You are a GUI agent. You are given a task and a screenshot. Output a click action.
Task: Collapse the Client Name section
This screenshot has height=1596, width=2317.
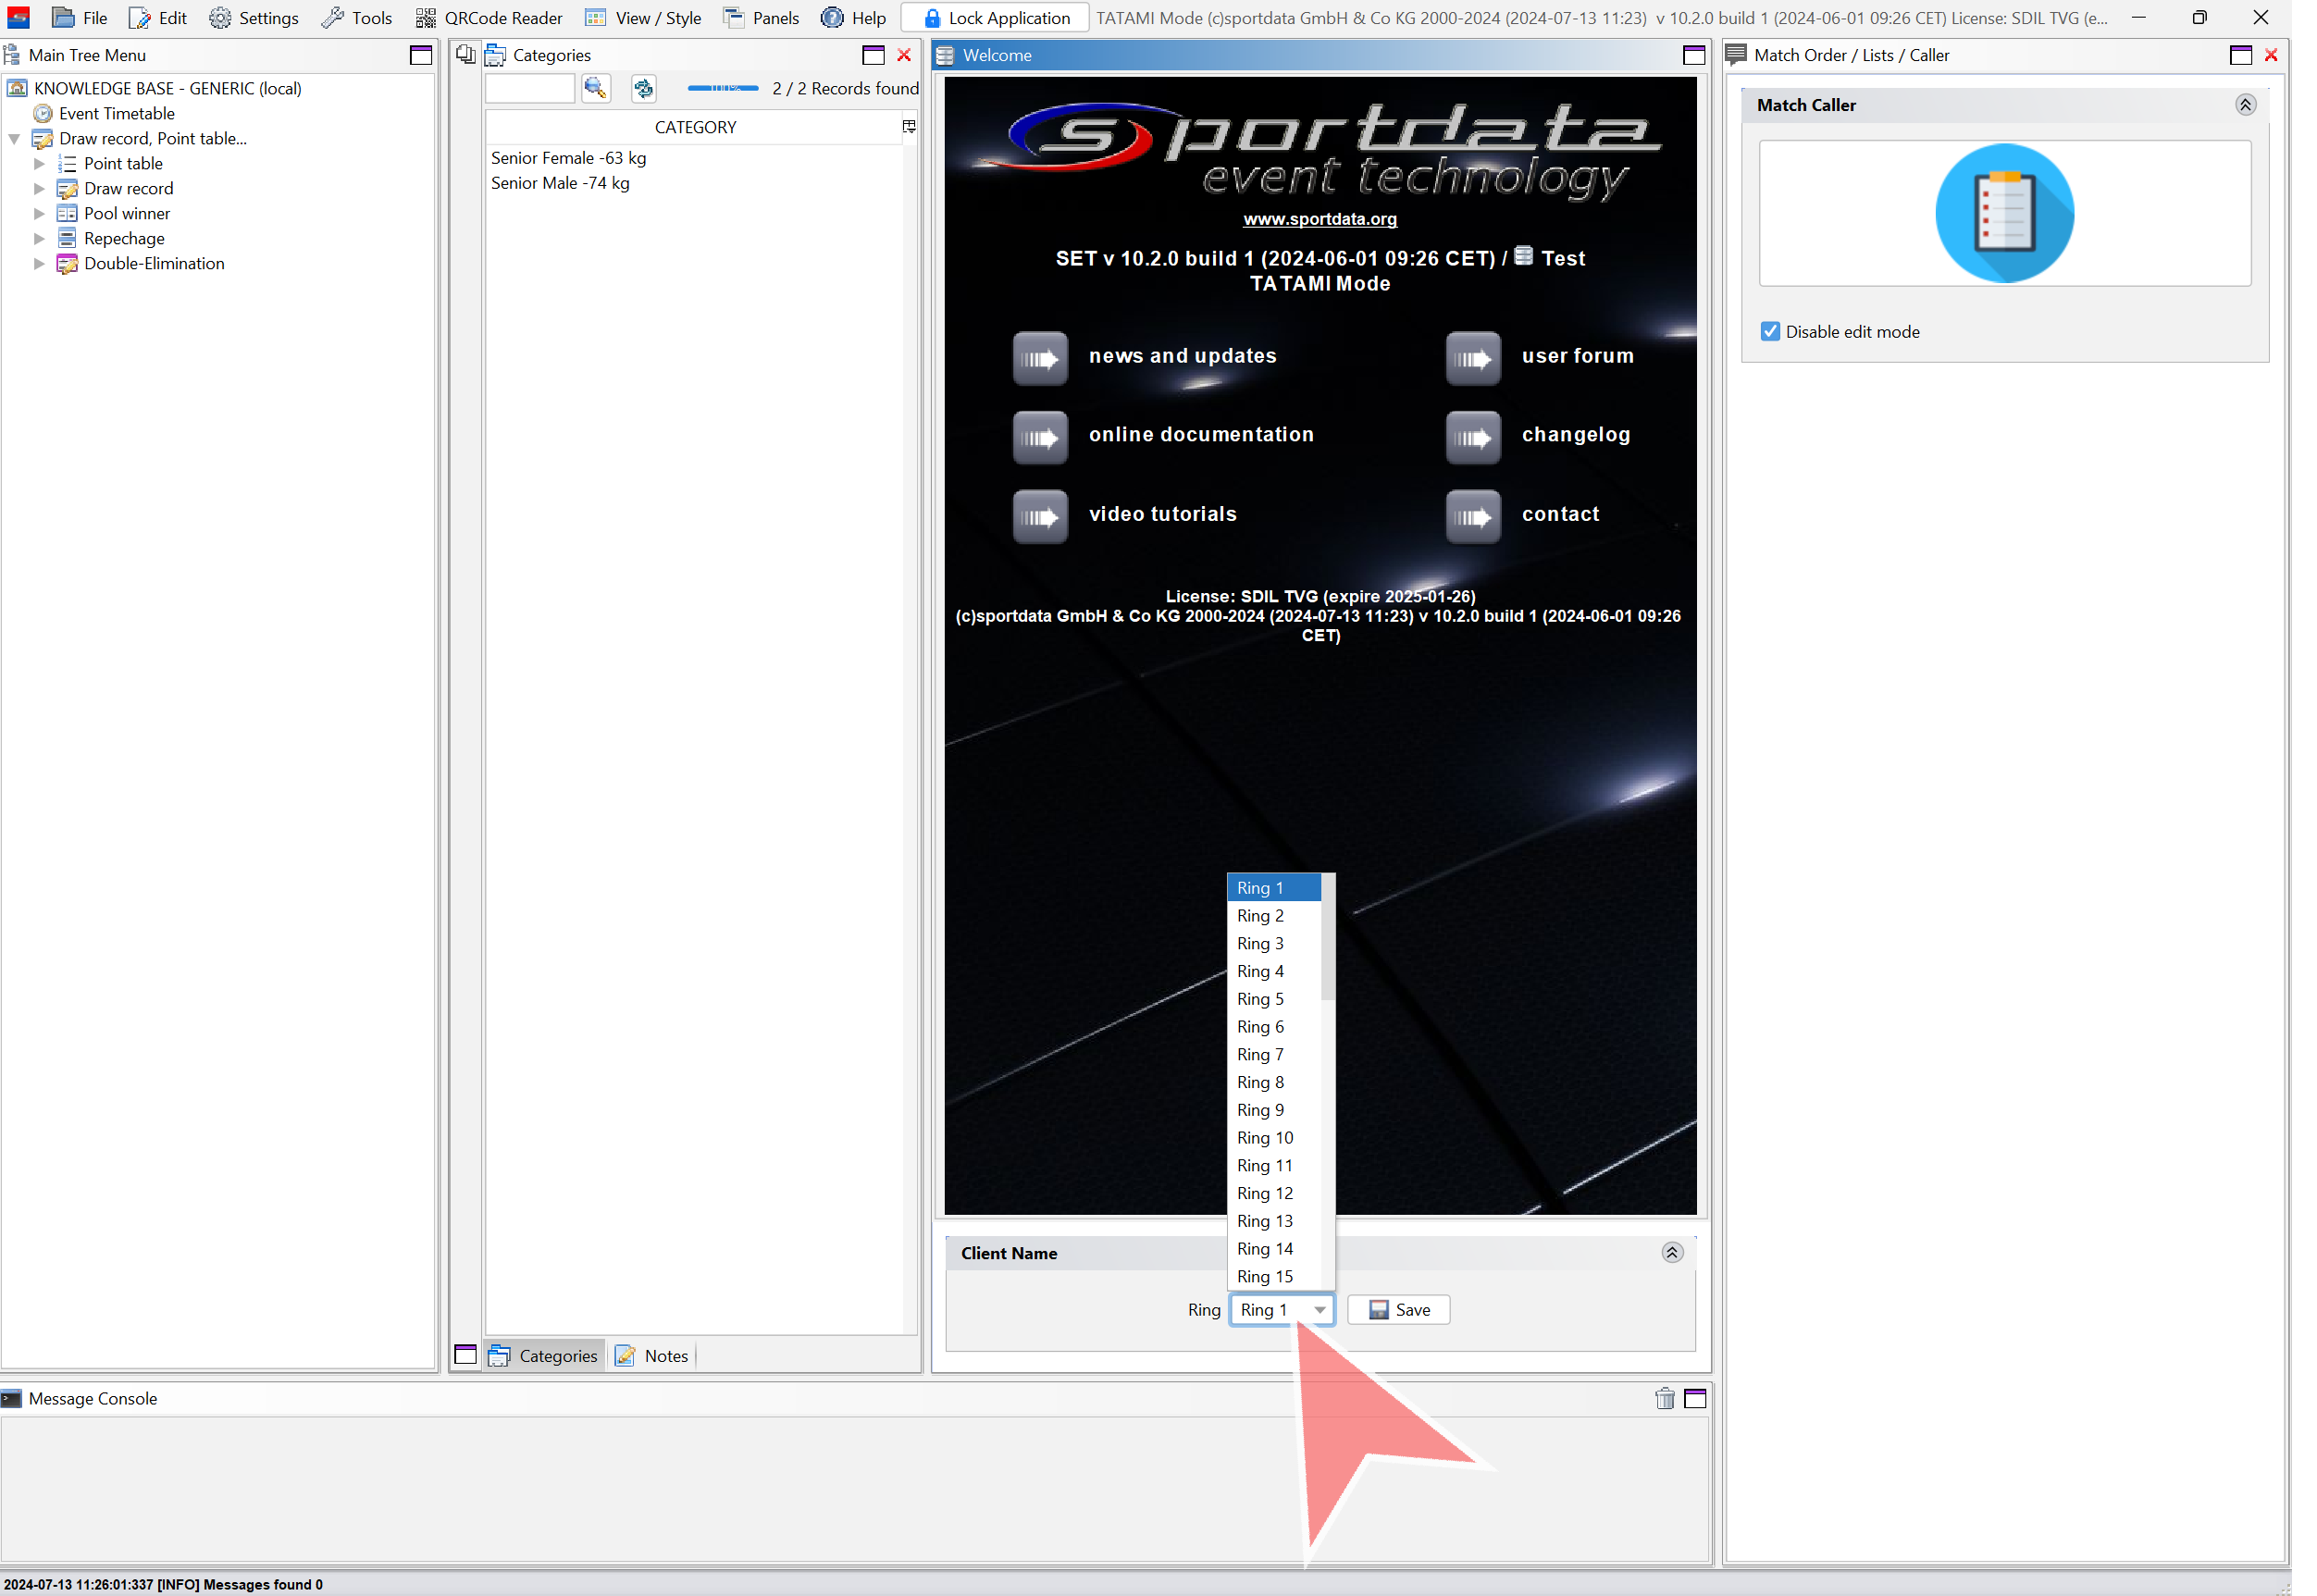1672,1253
